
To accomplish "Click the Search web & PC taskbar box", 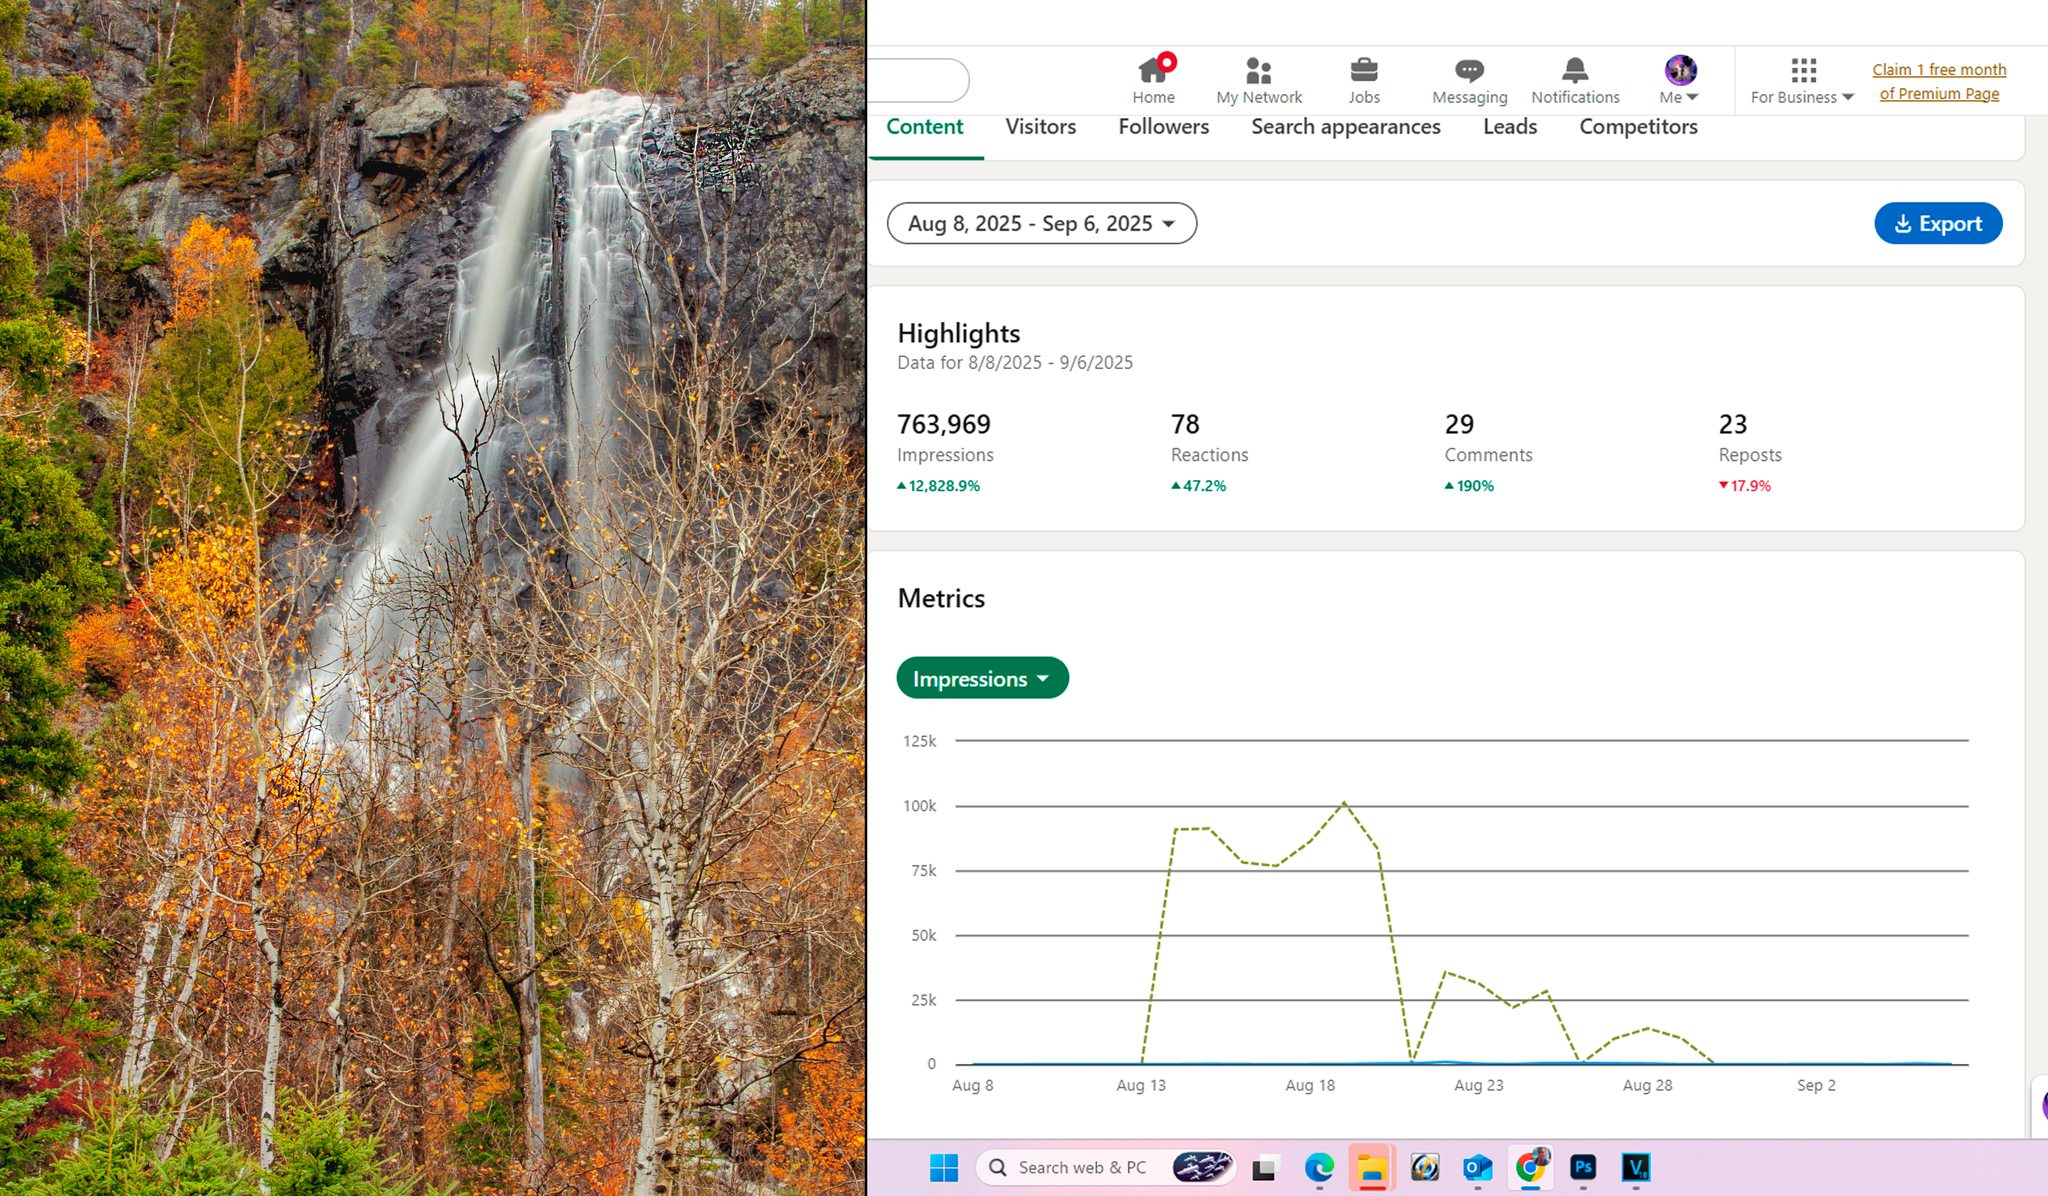I will [1106, 1167].
